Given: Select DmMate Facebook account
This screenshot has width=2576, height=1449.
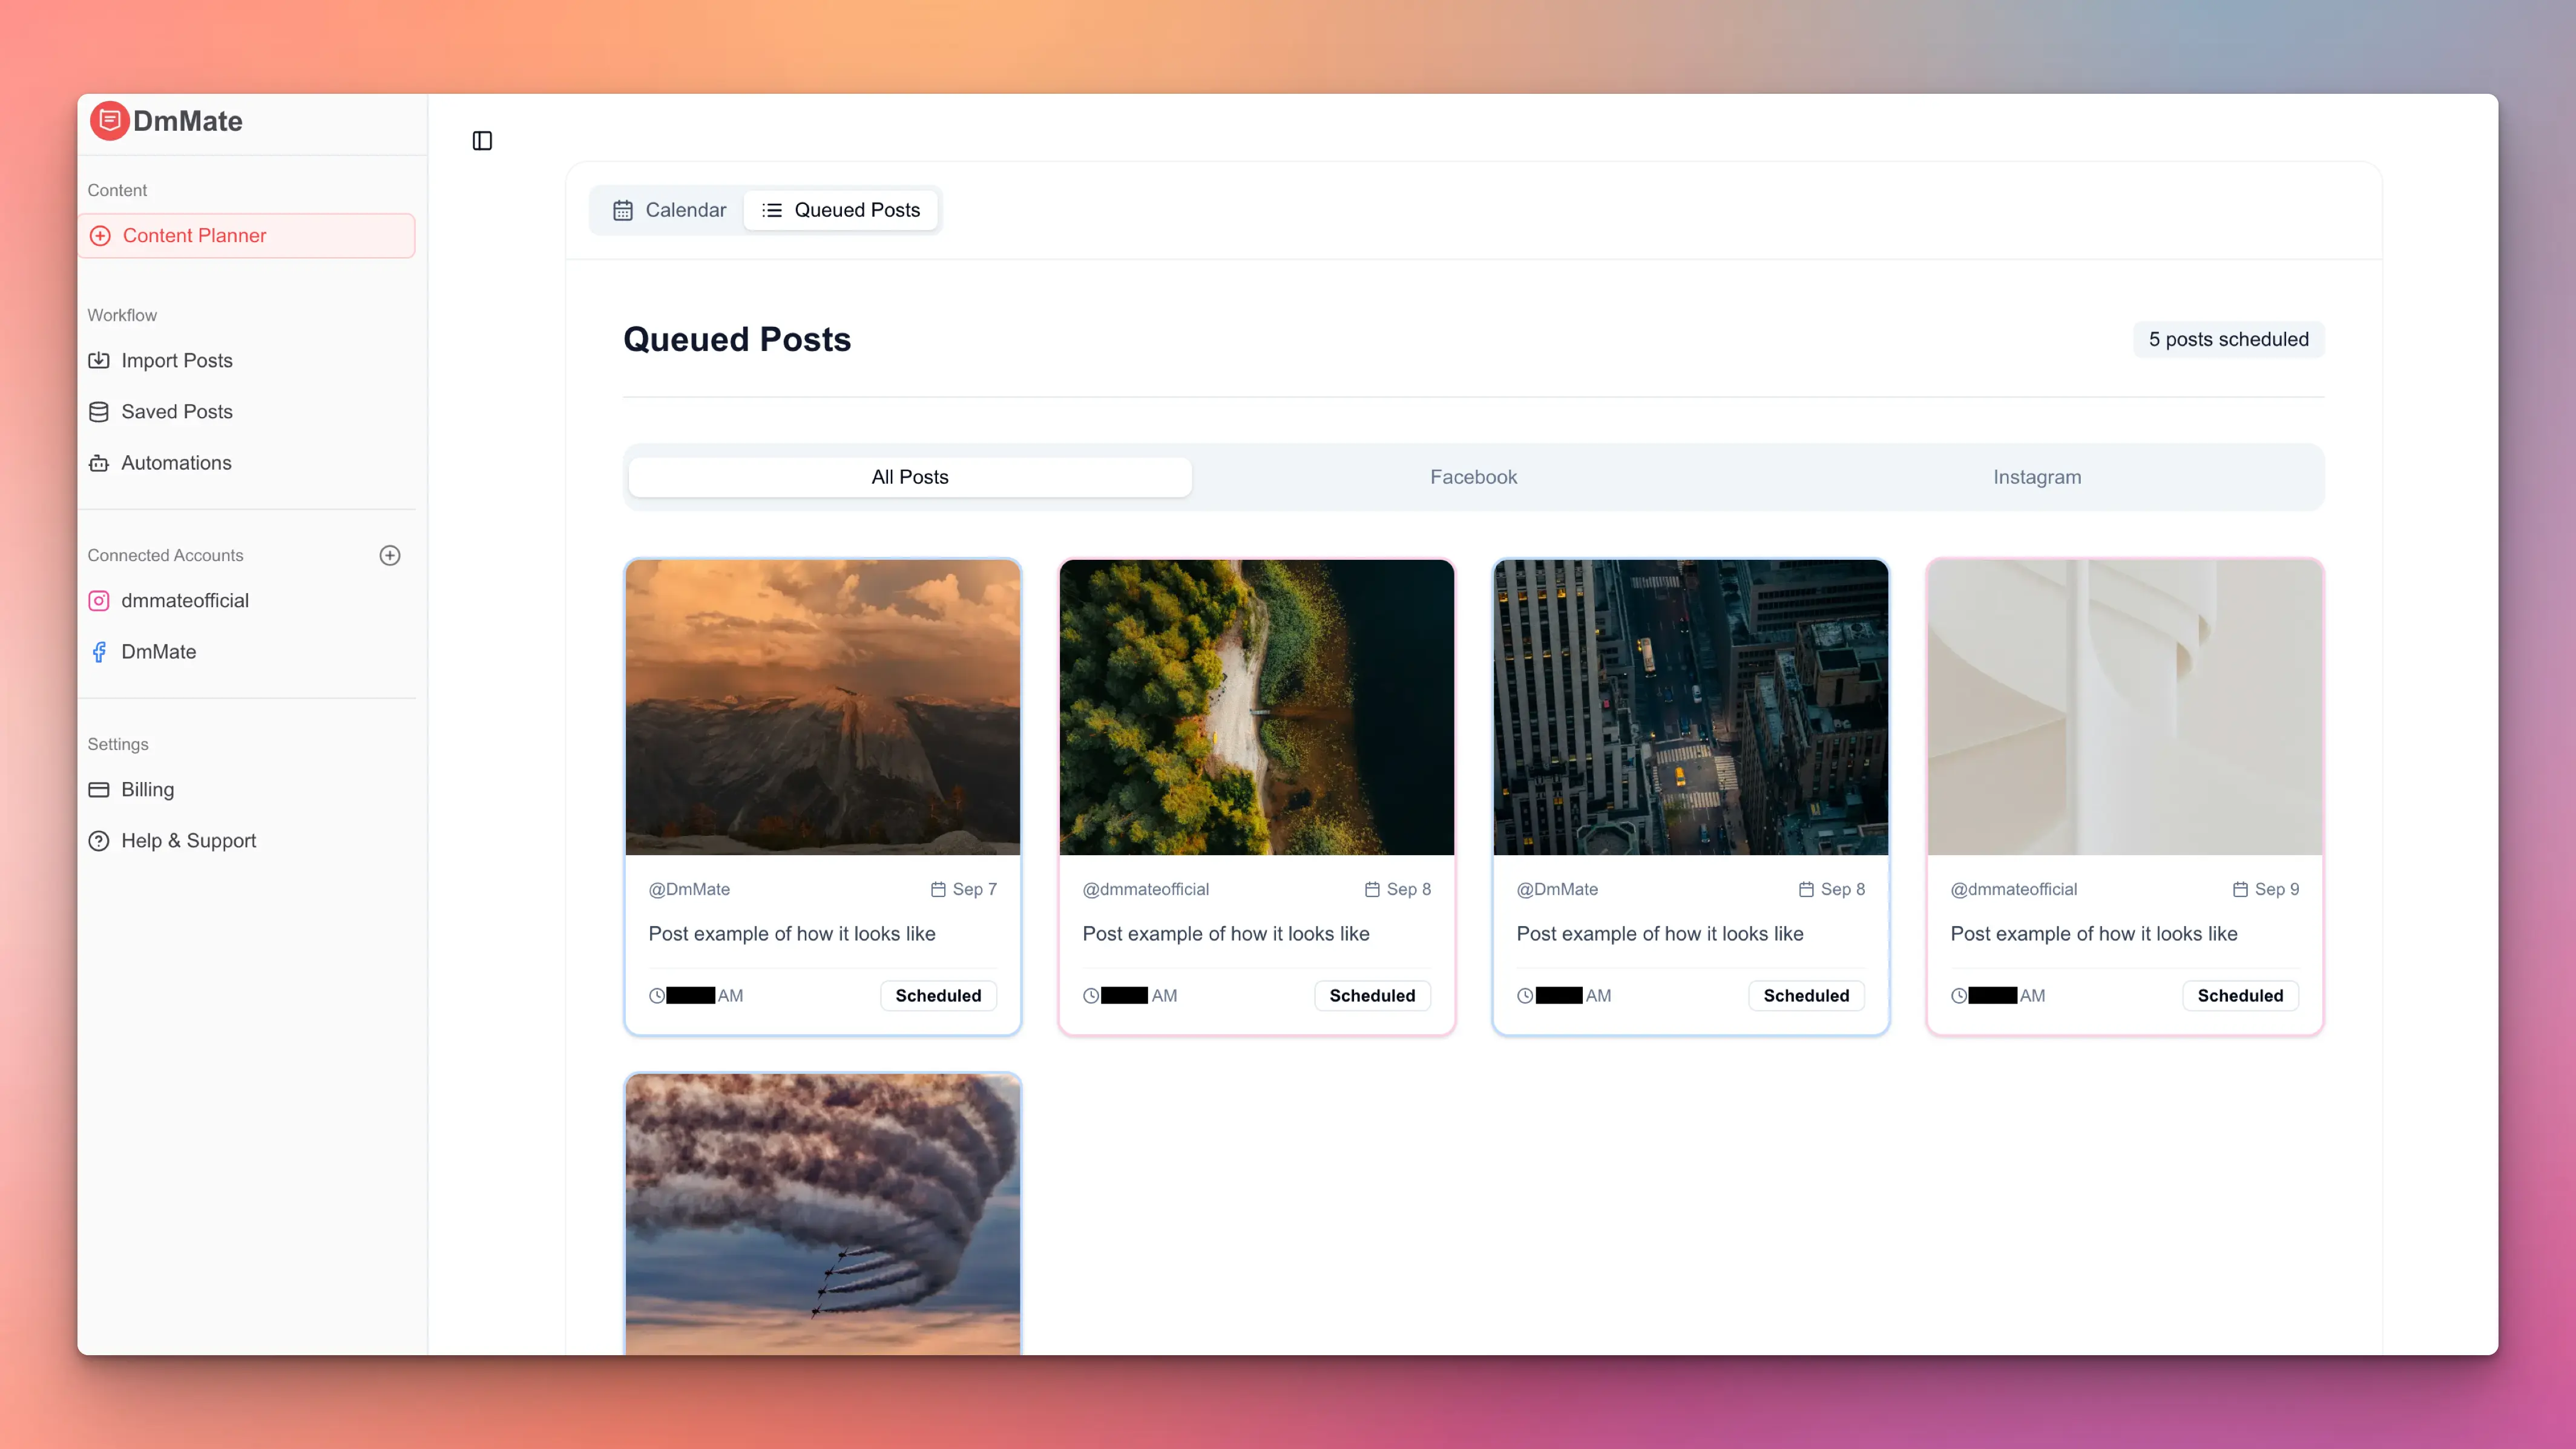Looking at the screenshot, I should coord(158,651).
